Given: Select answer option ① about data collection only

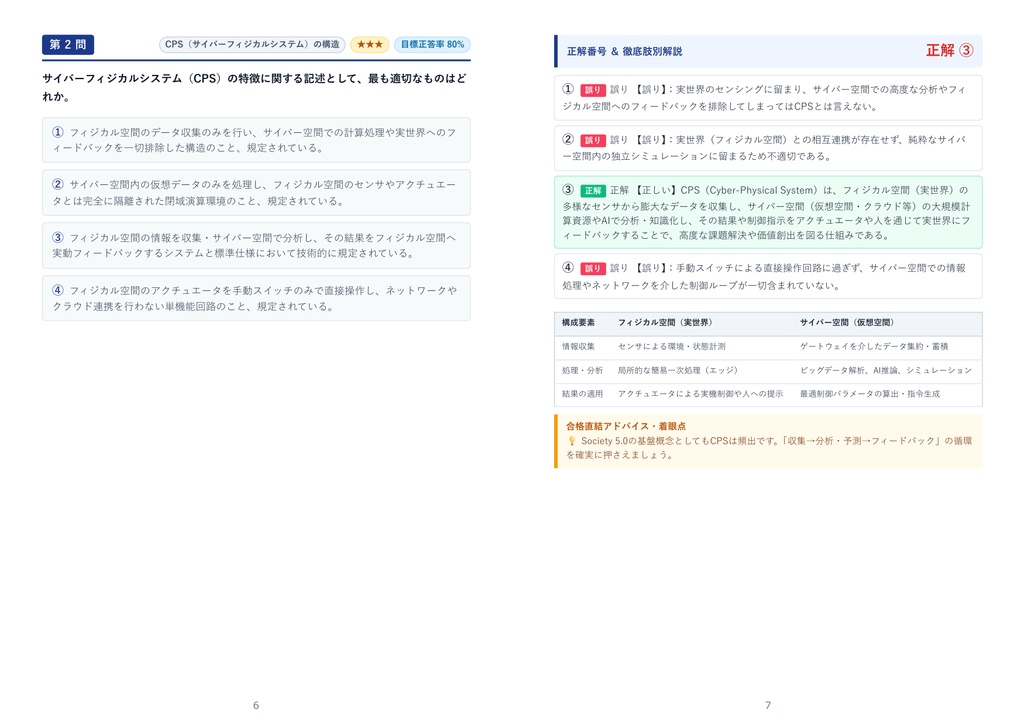Looking at the screenshot, I should click(256, 140).
